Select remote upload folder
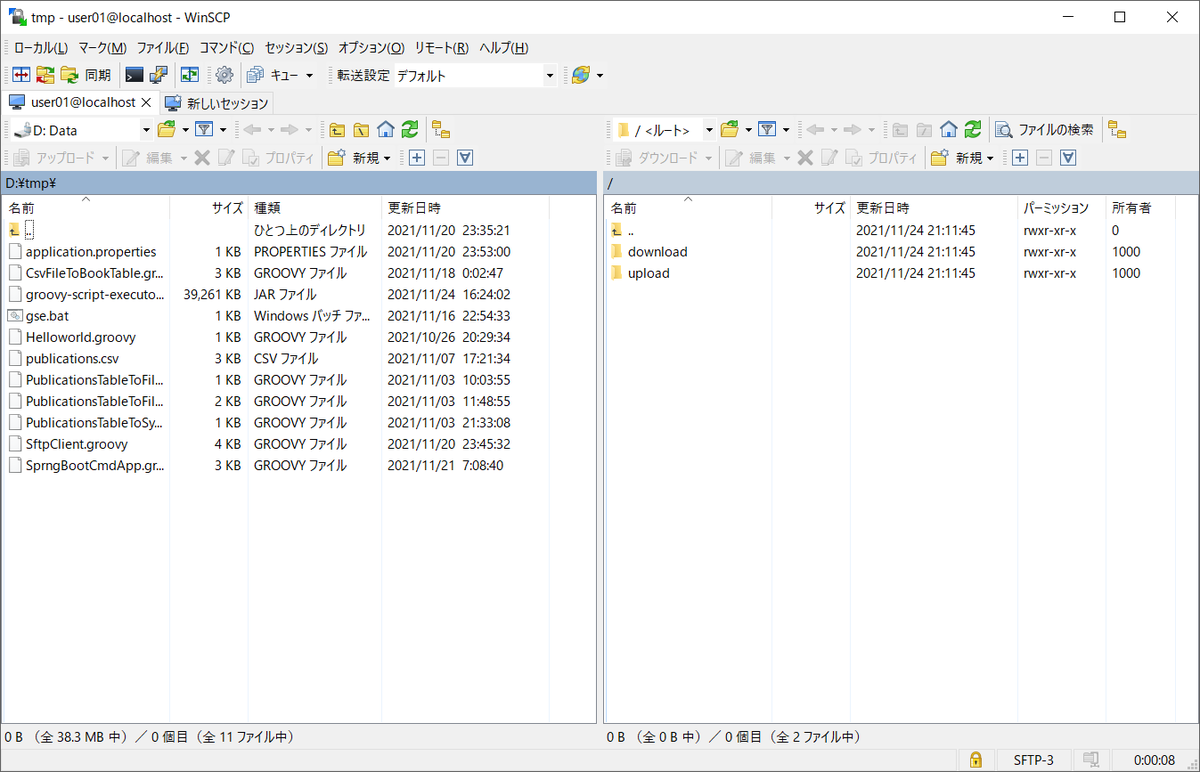 click(648, 273)
